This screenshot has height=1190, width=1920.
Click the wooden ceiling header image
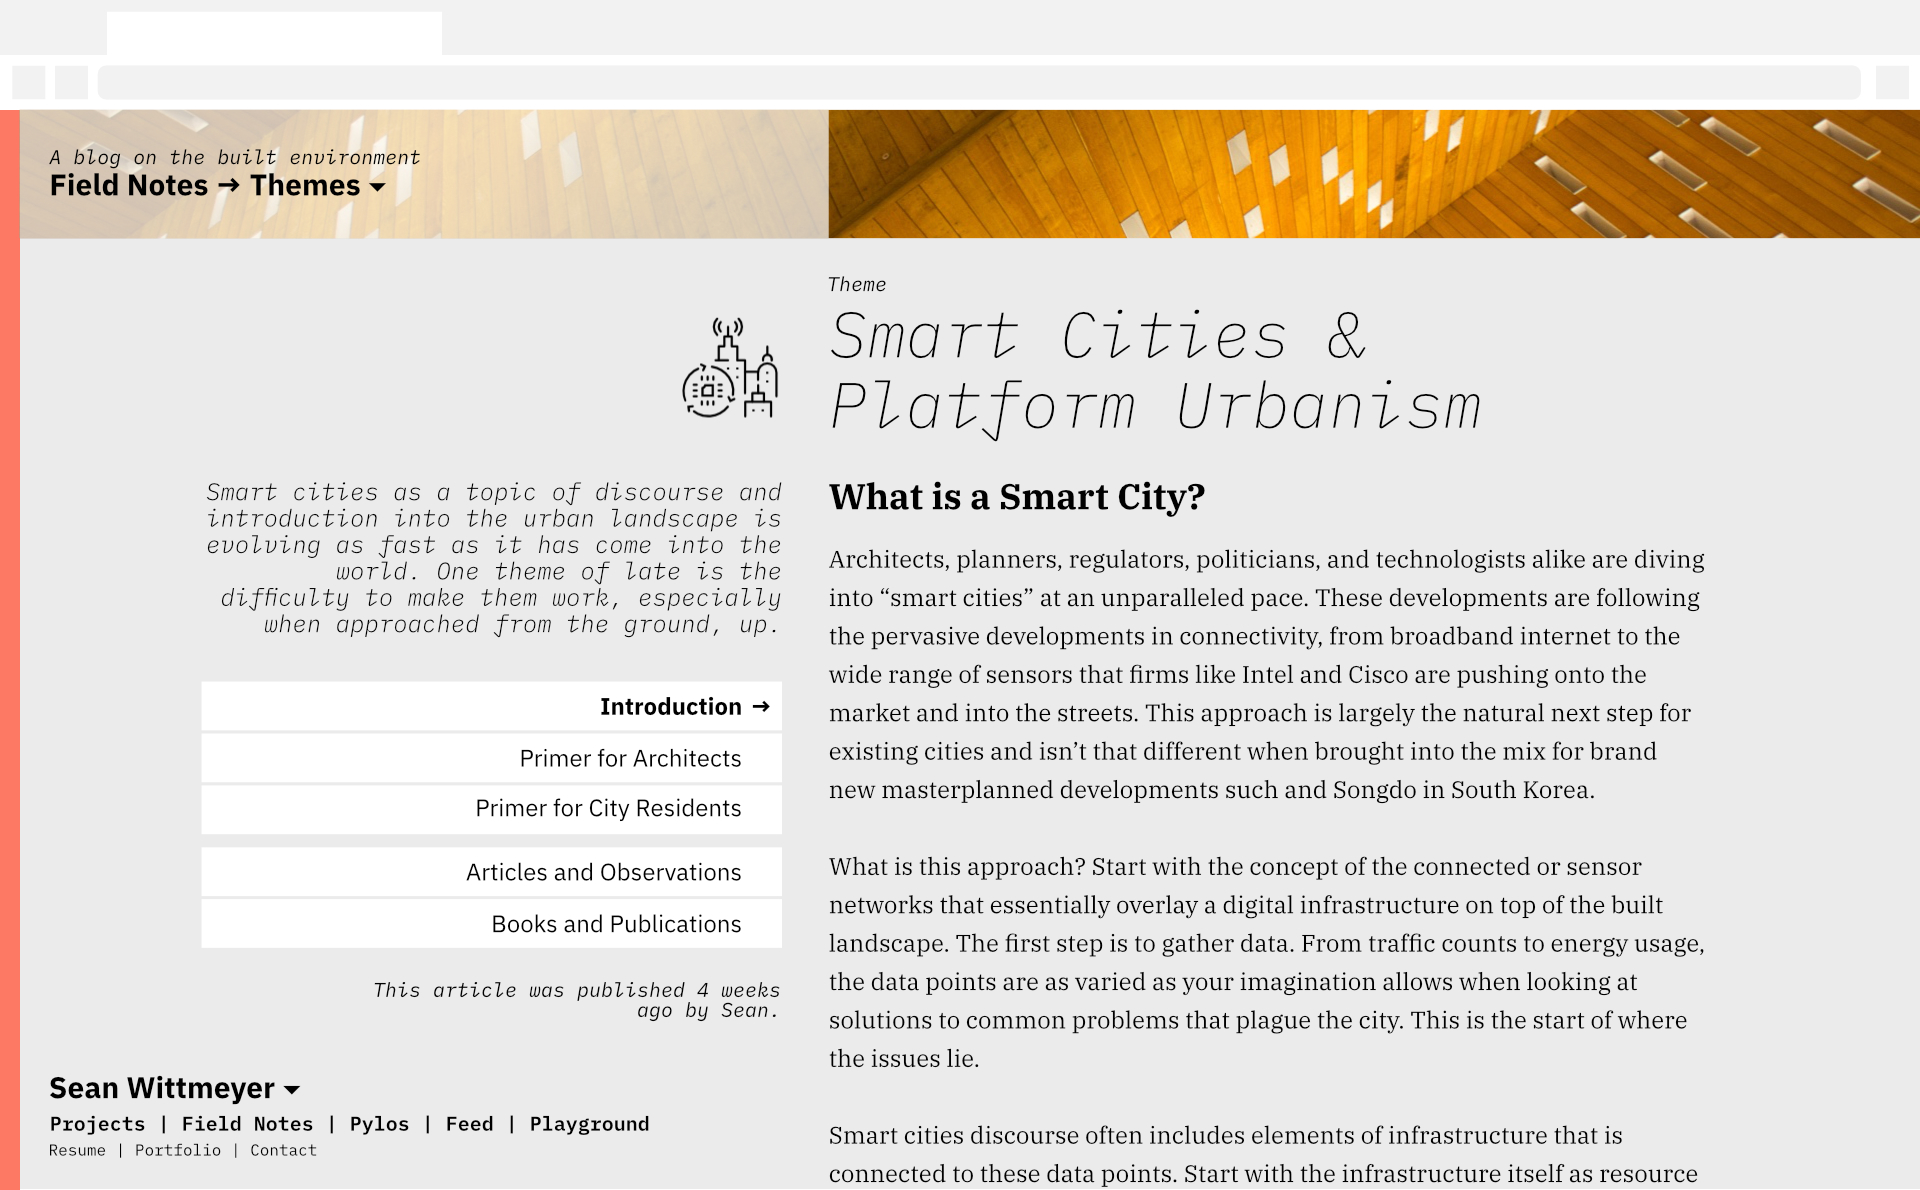(1374, 174)
